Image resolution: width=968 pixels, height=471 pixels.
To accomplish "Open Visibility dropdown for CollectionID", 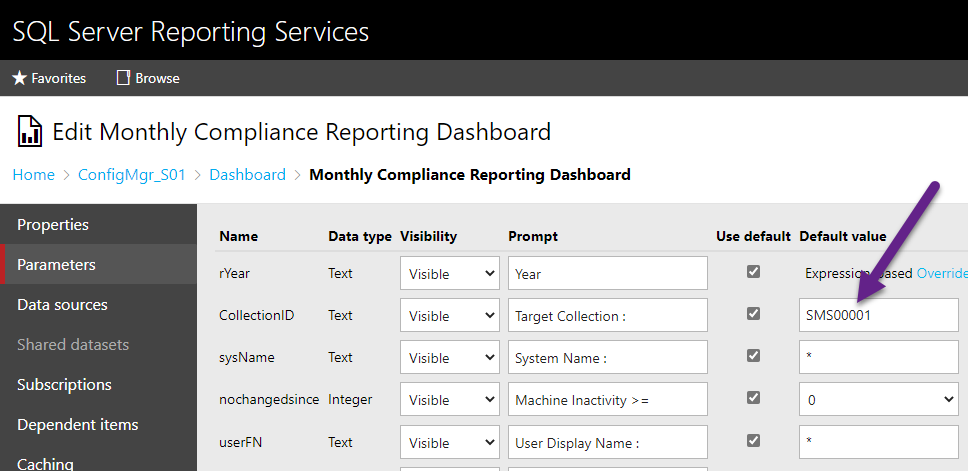I will 450,315.
